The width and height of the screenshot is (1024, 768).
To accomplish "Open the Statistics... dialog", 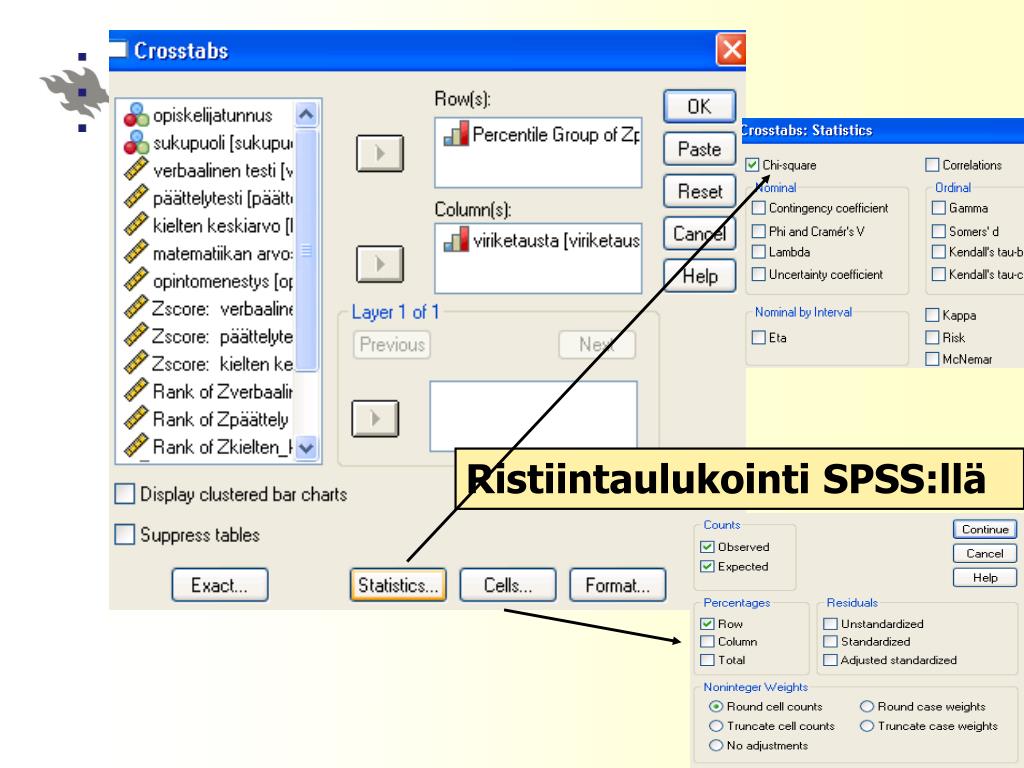I will click(x=398, y=584).
